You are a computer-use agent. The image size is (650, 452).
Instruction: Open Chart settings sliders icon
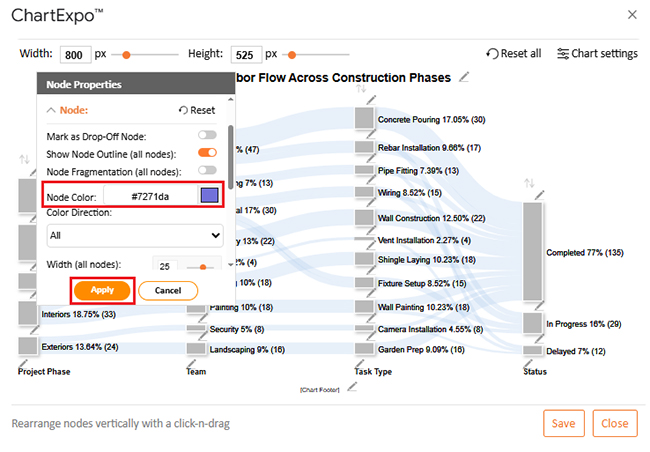(x=563, y=54)
